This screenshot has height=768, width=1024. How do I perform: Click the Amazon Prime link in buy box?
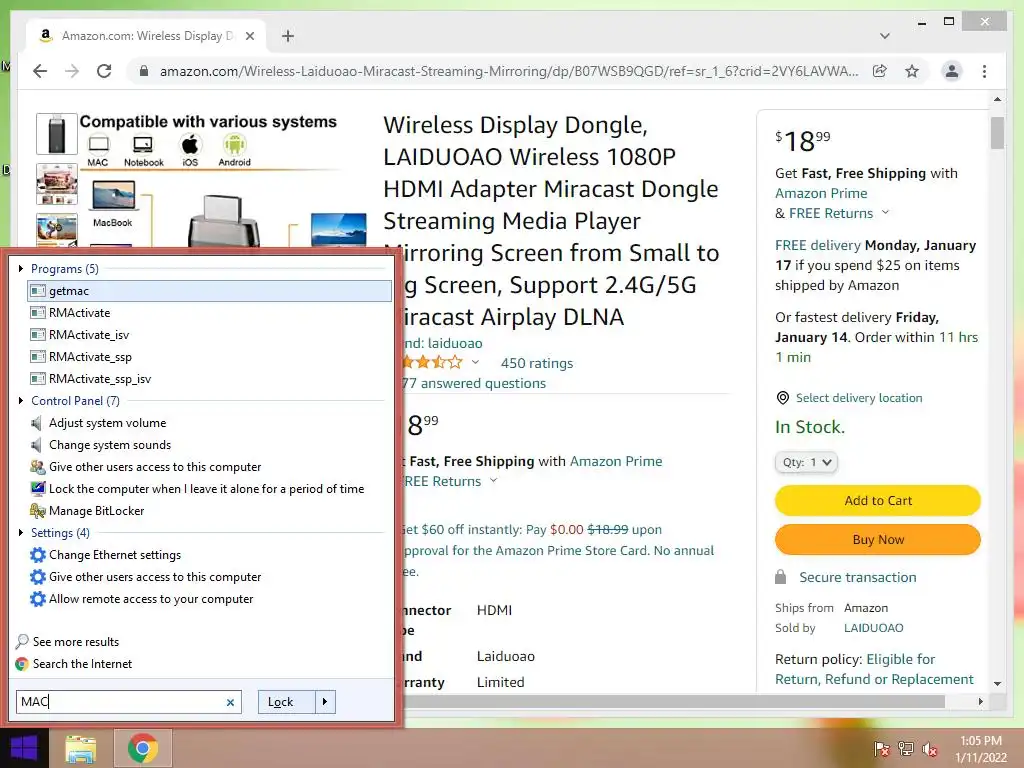click(x=821, y=193)
